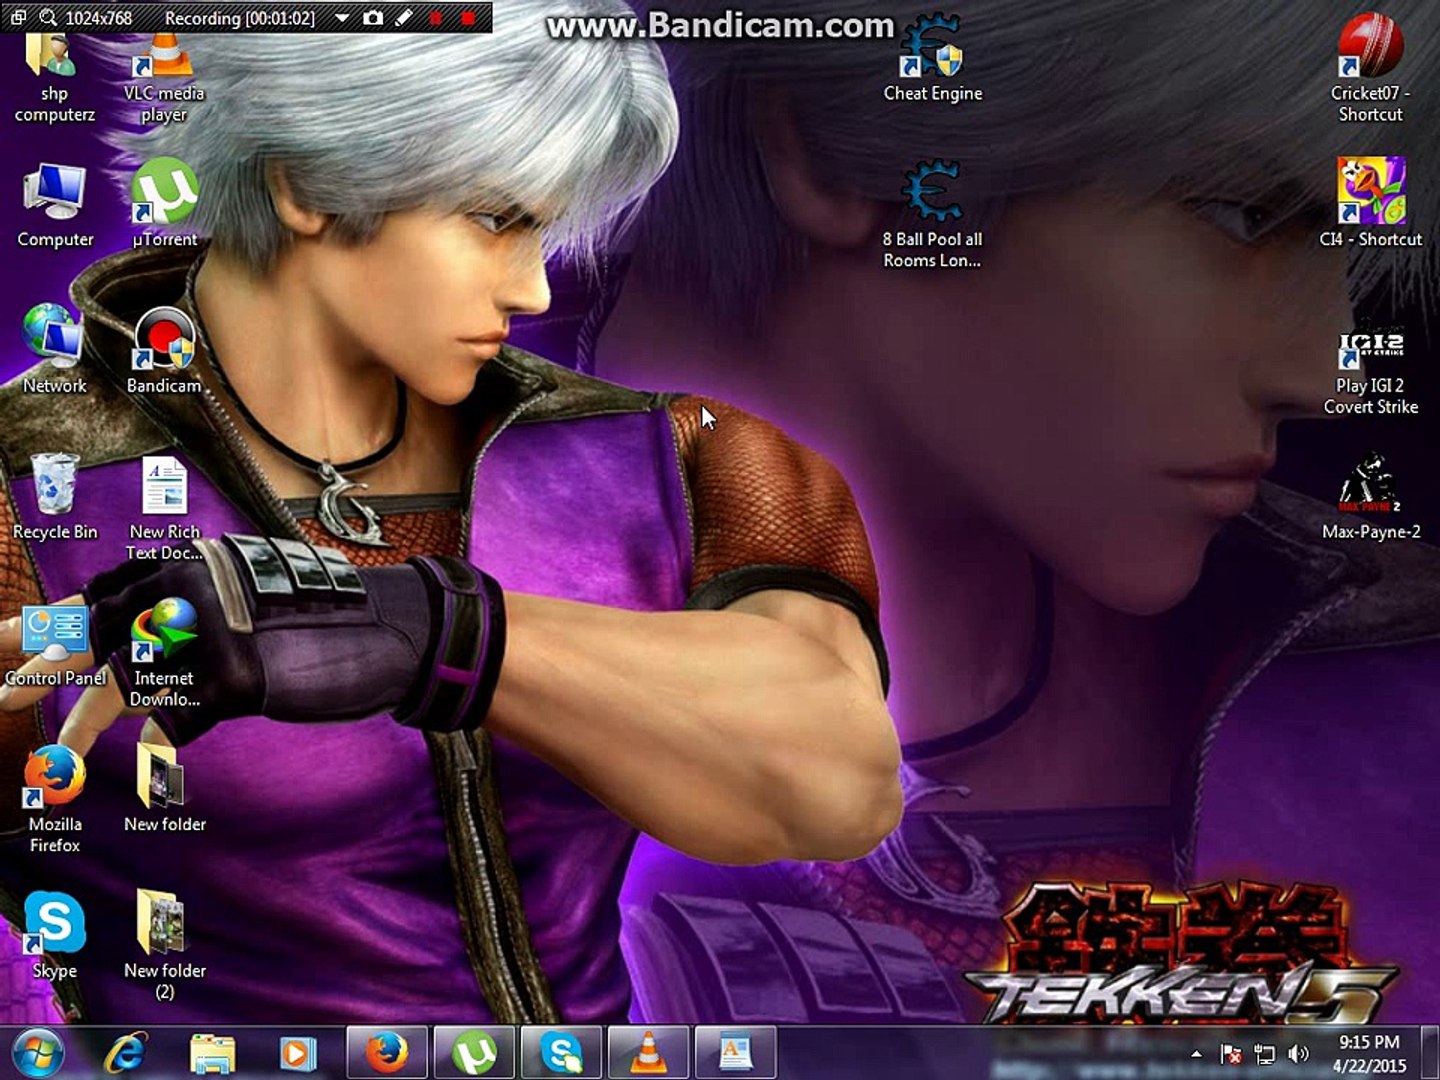Select the Skype desktop shortcut

click(x=55, y=936)
